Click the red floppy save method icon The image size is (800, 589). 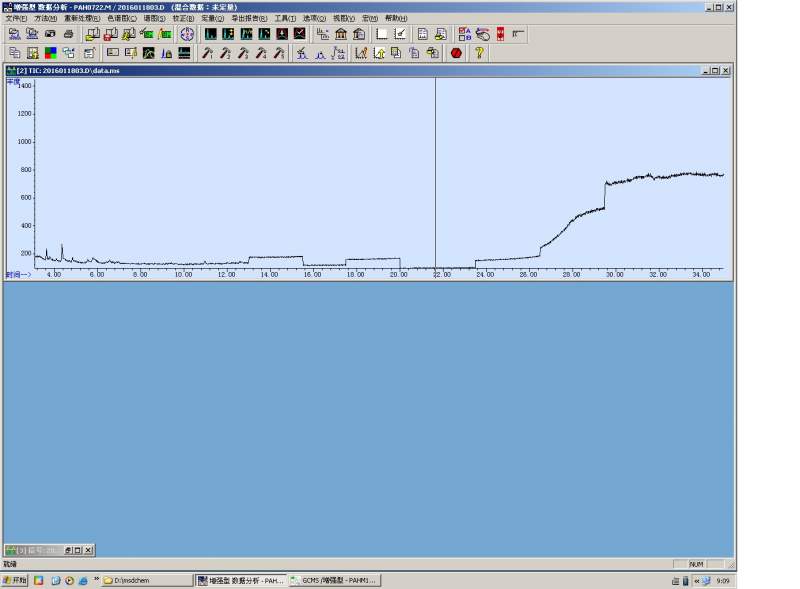coord(111,34)
